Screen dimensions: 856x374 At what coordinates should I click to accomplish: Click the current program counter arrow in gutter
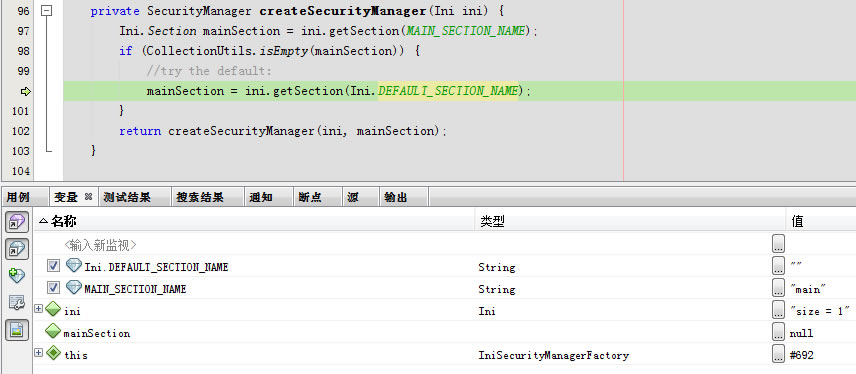click(25, 91)
